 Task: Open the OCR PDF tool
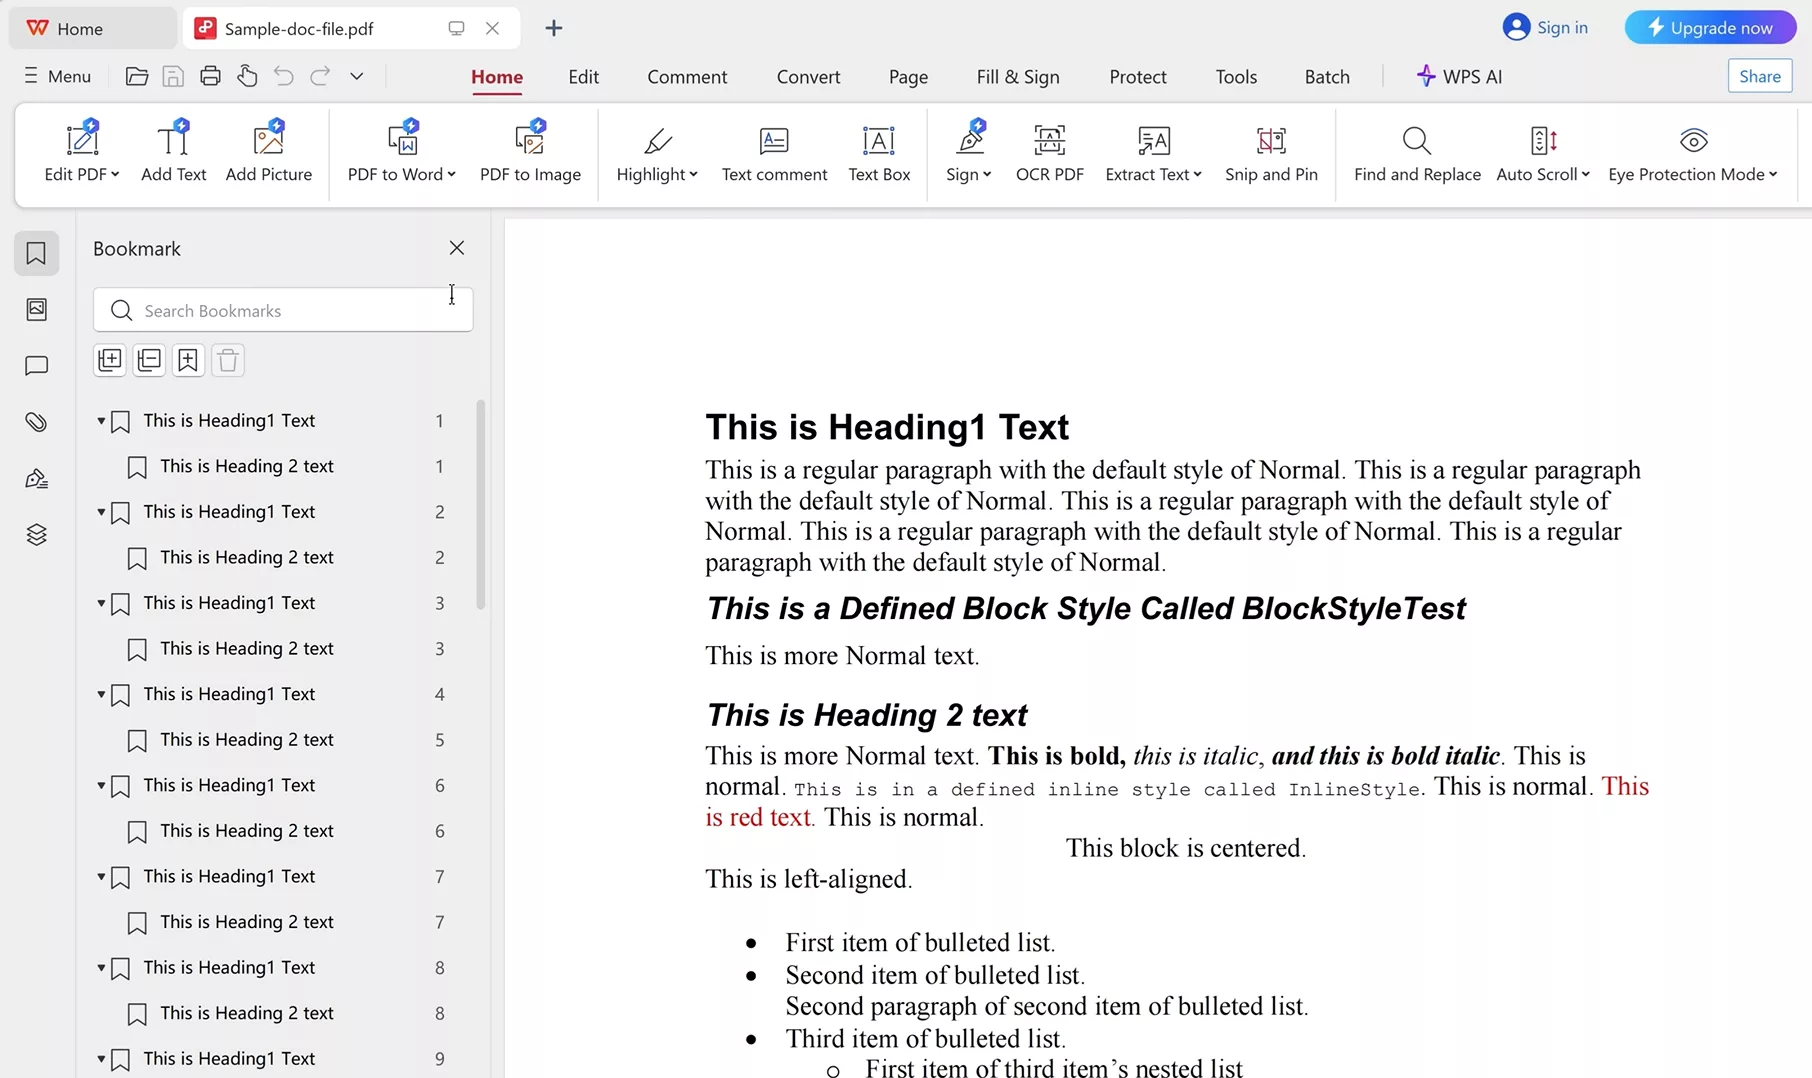point(1049,153)
